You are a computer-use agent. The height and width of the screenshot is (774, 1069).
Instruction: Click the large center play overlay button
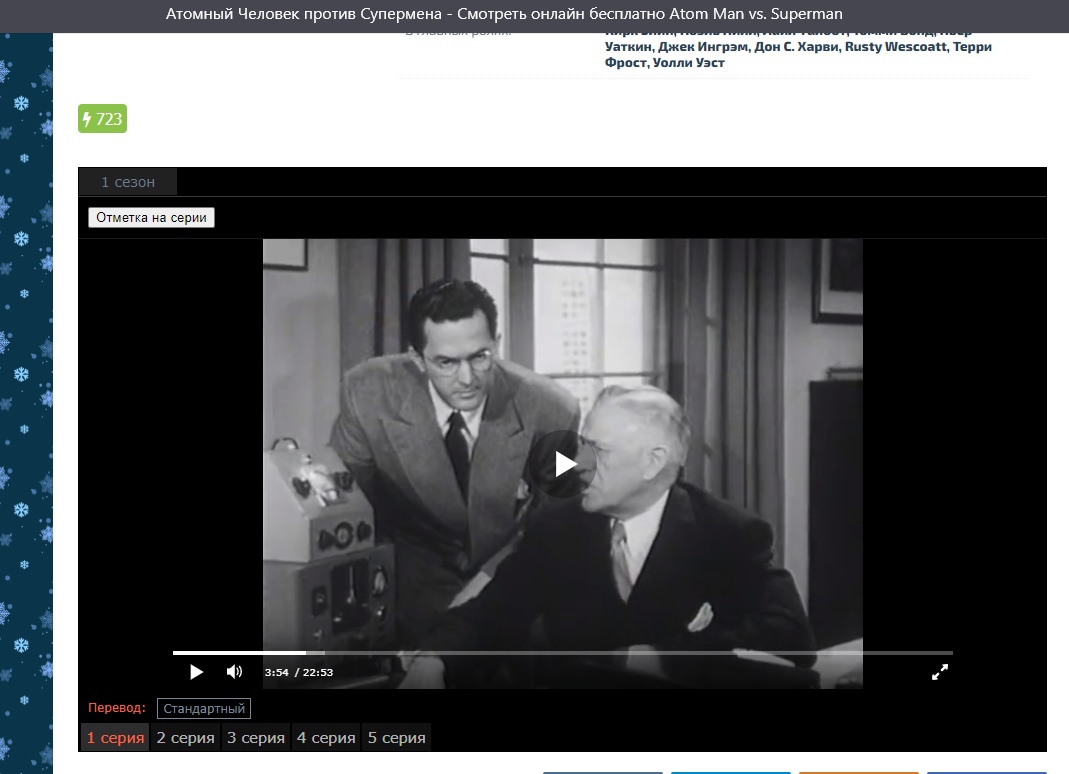[564, 464]
